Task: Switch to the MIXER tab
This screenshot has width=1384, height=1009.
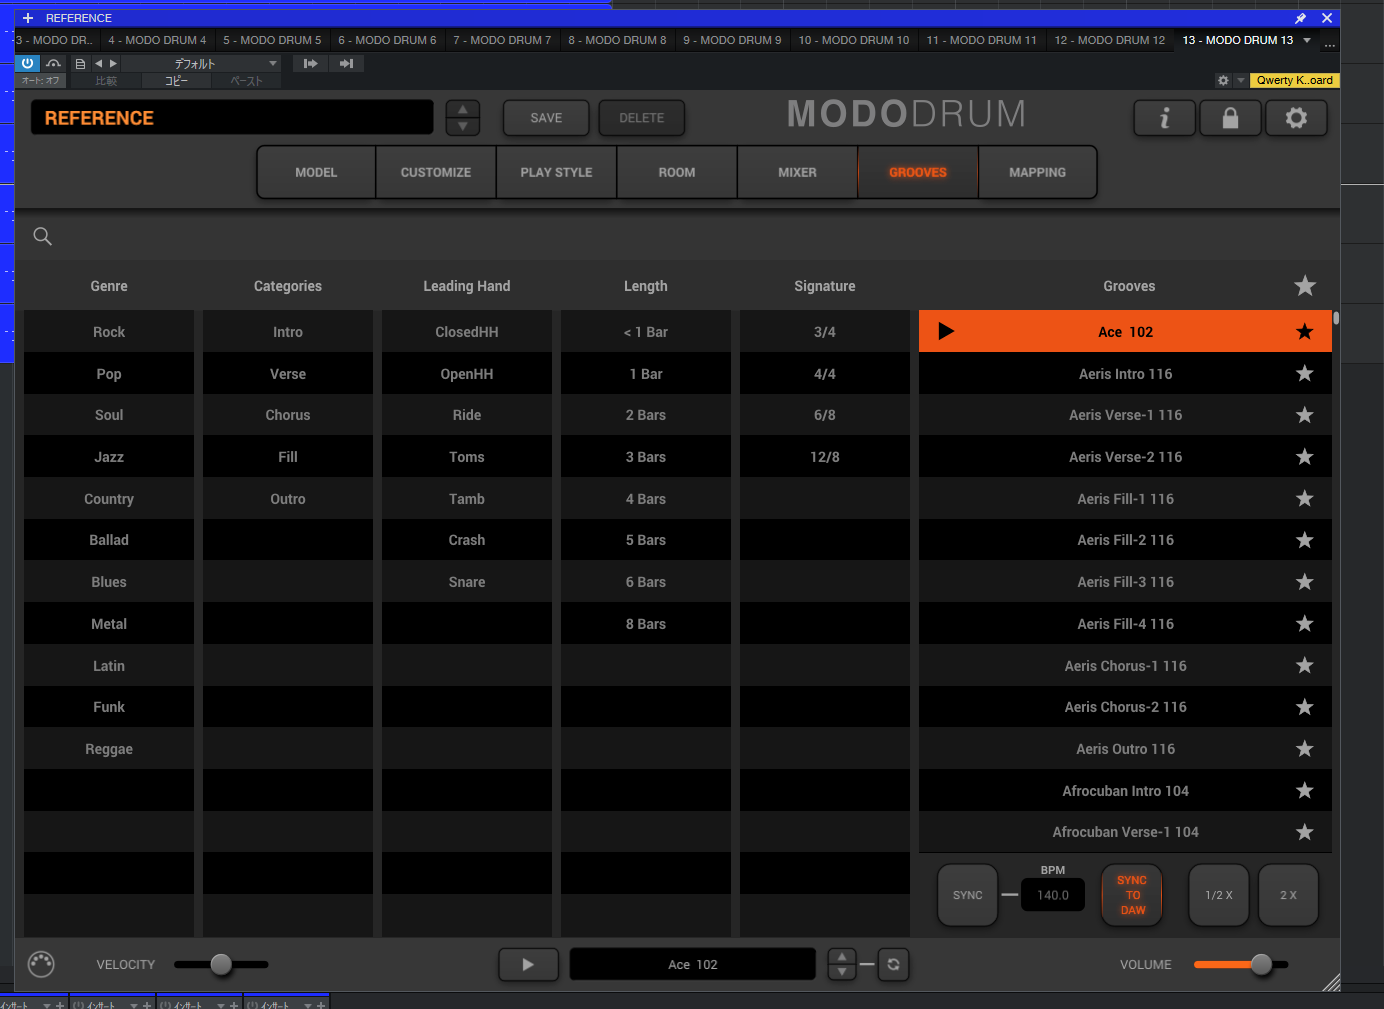Action: tap(797, 172)
